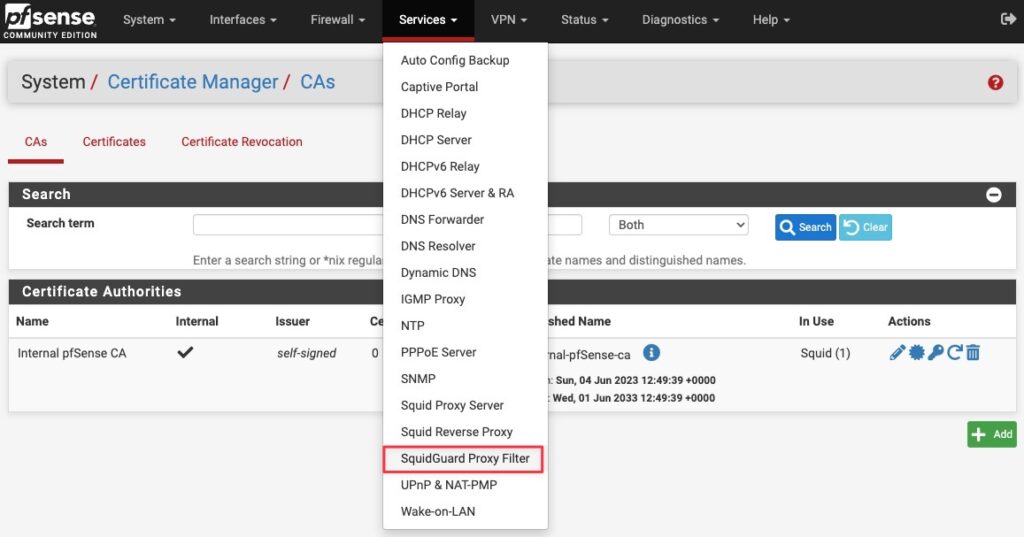This screenshot has width=1024, height=537.
Task: Click the Sun, 04 Jun 2023 date
Action: 635,380
